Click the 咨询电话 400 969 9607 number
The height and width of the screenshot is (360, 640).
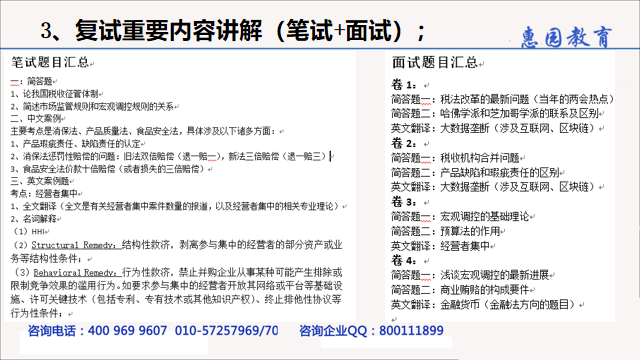tap(127, 330)
